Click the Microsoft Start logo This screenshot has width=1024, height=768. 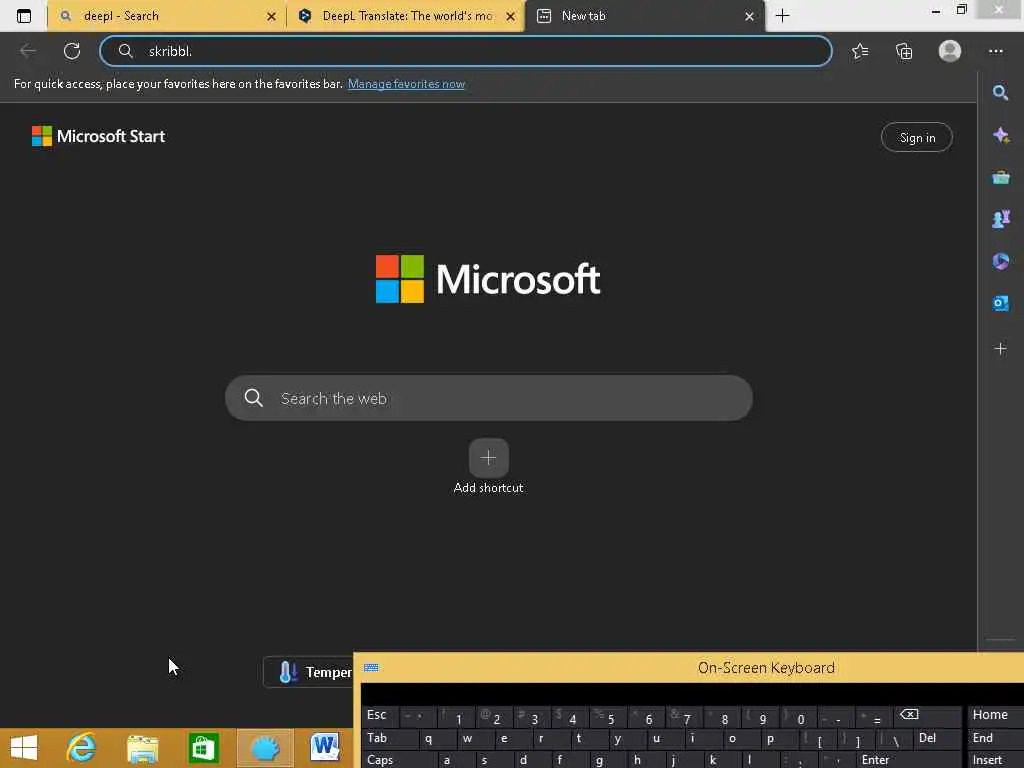pos(99,136)
